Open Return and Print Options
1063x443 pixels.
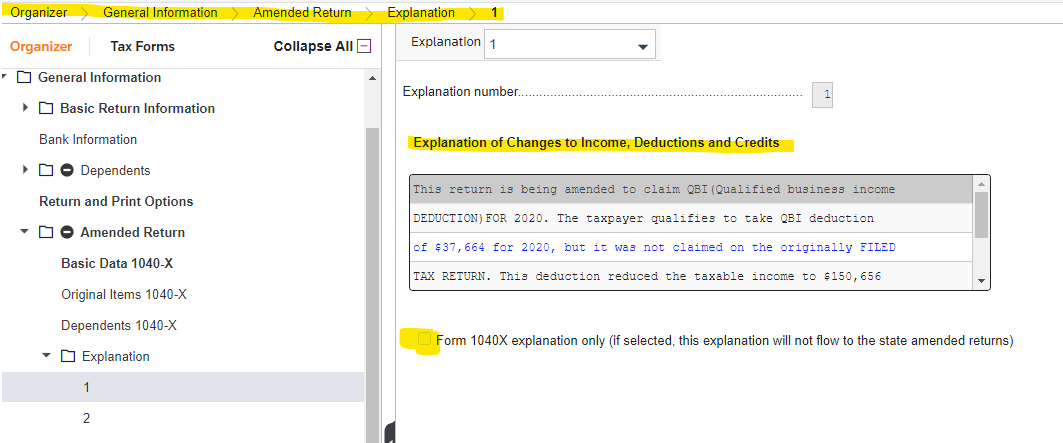(116, 201)
